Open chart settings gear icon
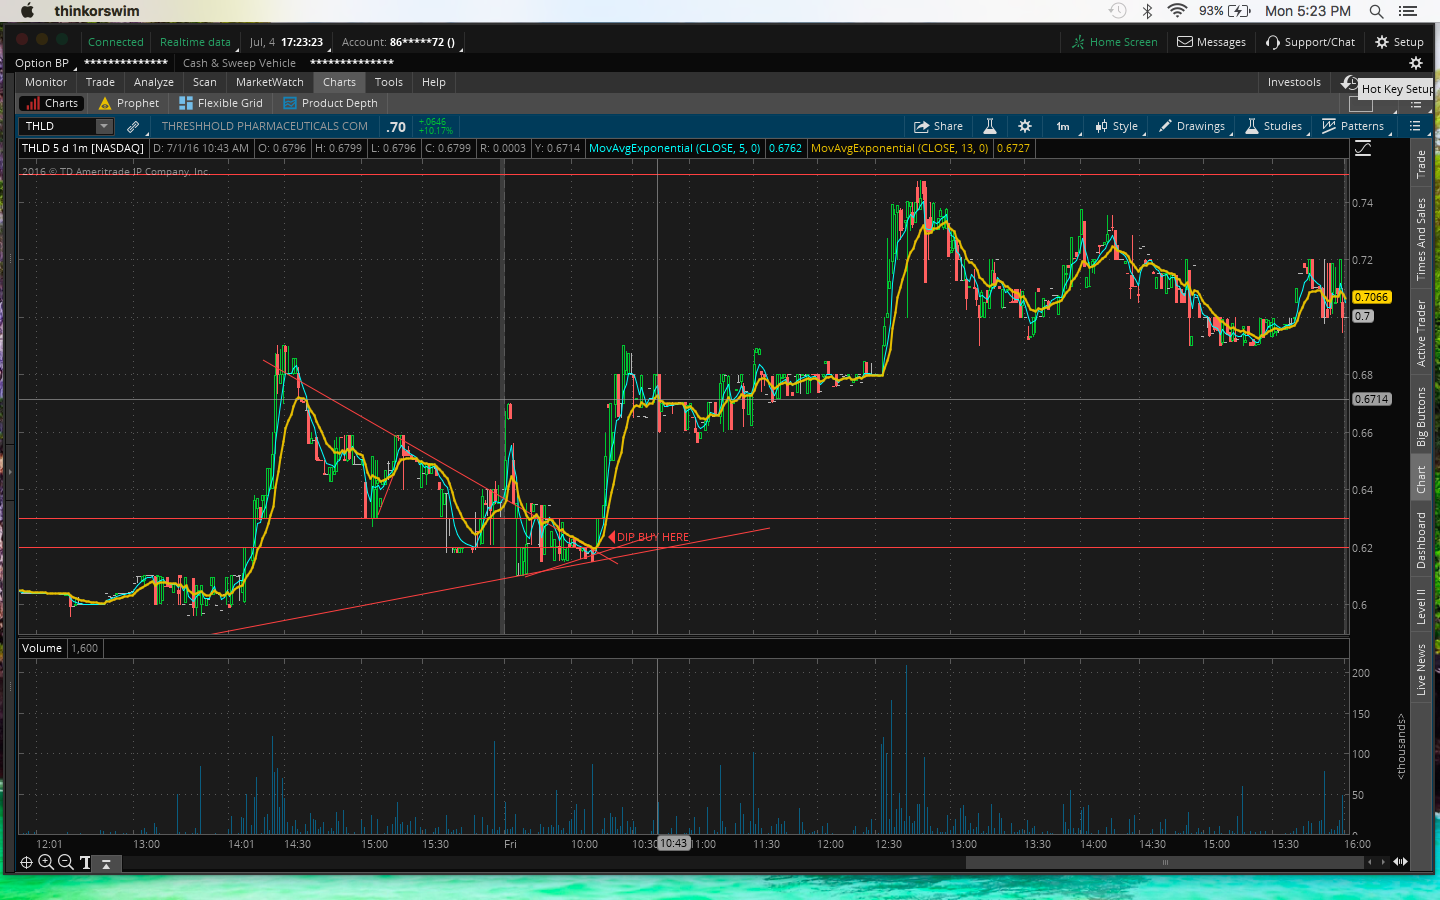The height and width of the screenshot is (900, 1440). [x=1025, y=126]
